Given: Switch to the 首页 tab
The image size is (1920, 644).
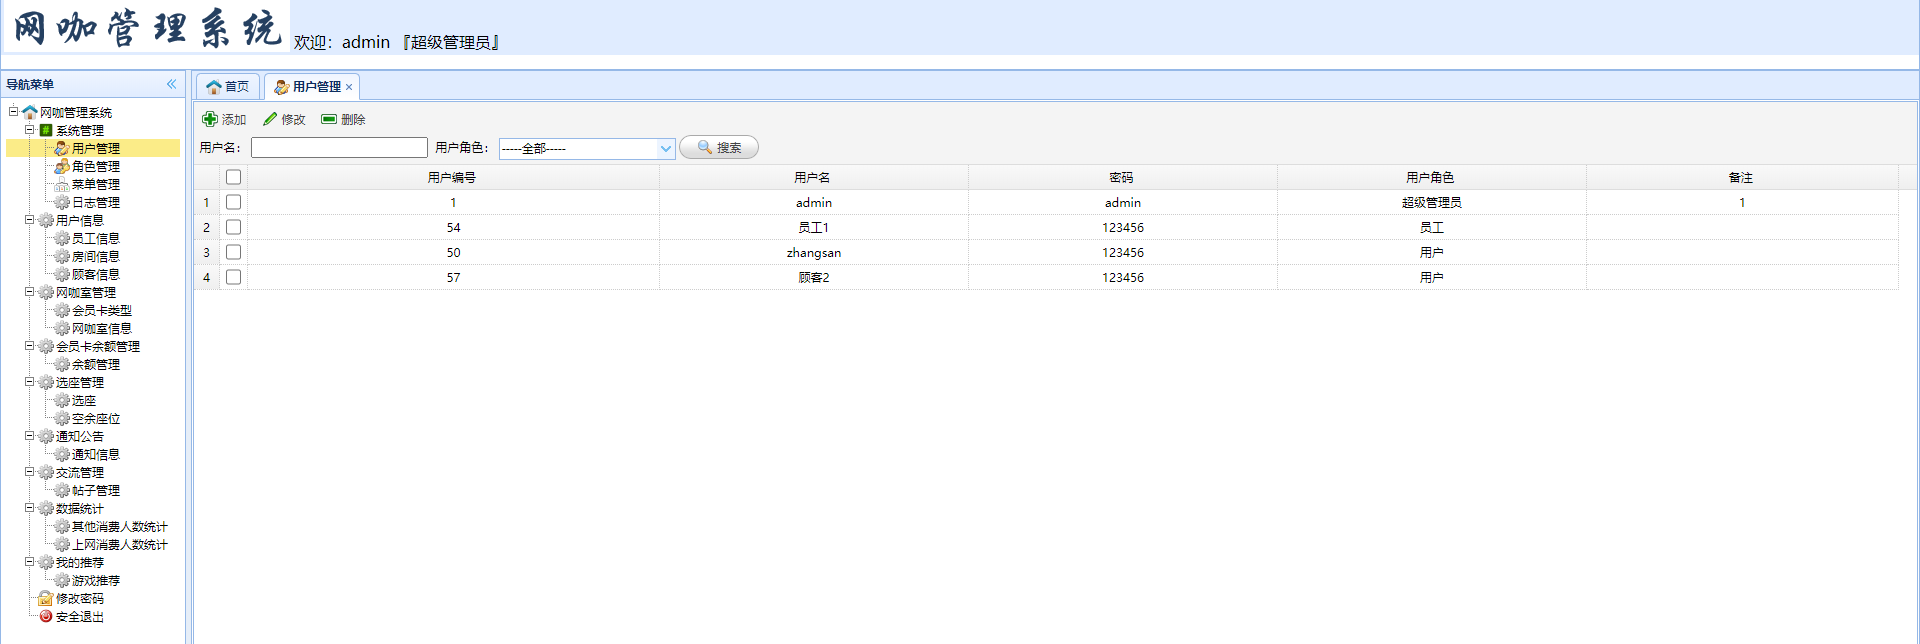Looking at the screenshot, I should (228, 87).
